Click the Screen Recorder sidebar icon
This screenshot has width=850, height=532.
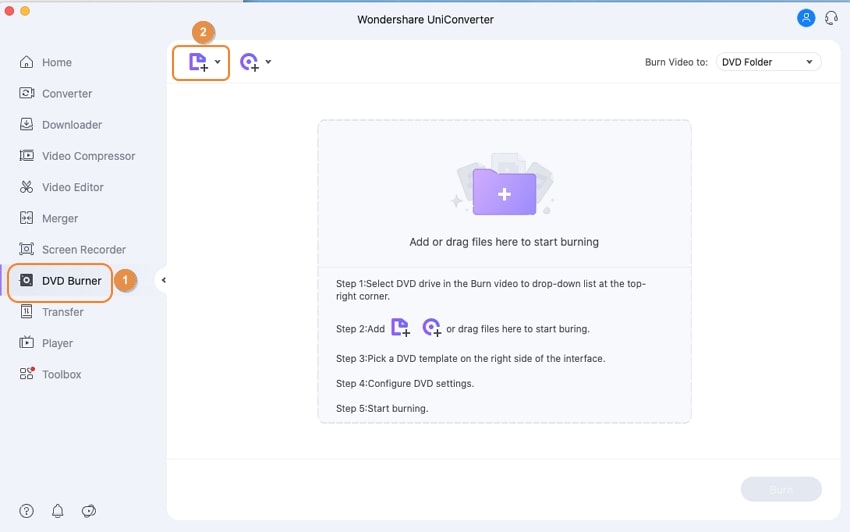tap(26, 249)
